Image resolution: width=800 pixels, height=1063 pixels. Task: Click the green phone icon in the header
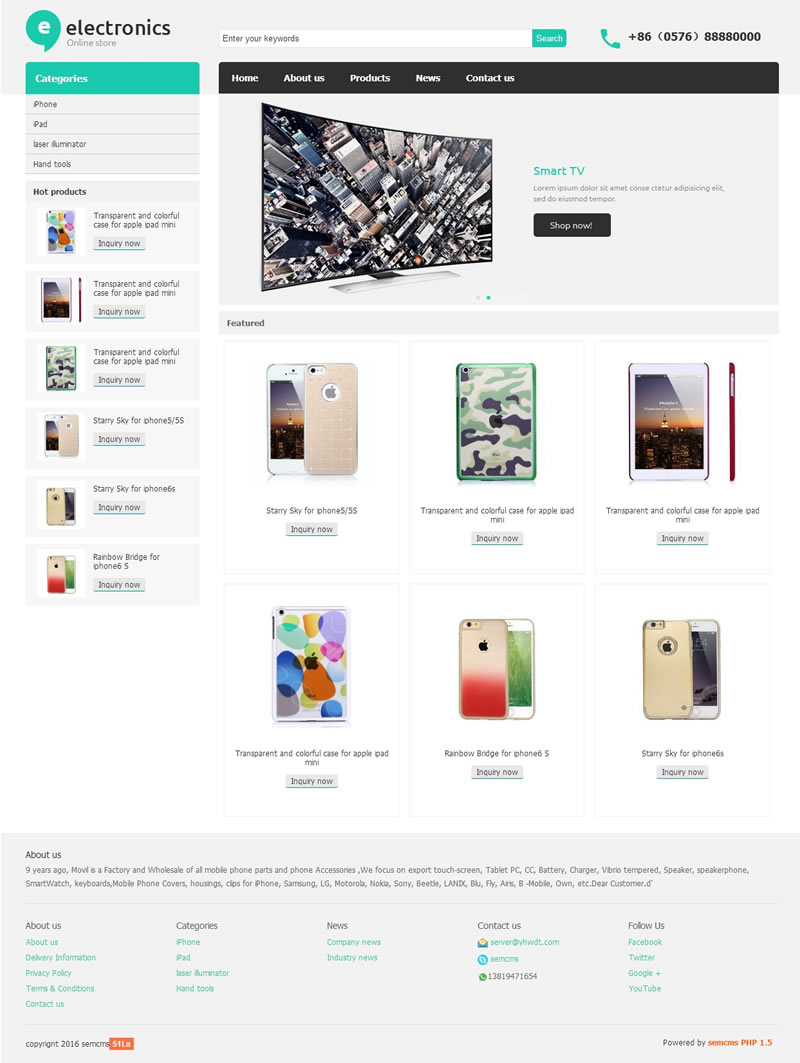click(610, 38)
